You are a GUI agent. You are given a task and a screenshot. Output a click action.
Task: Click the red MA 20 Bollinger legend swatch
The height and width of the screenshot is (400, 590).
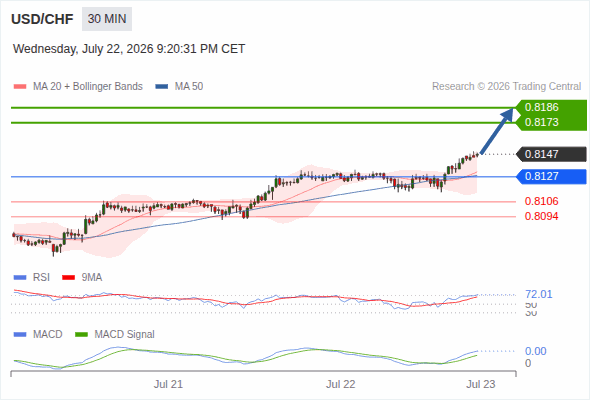pos(20,87)
